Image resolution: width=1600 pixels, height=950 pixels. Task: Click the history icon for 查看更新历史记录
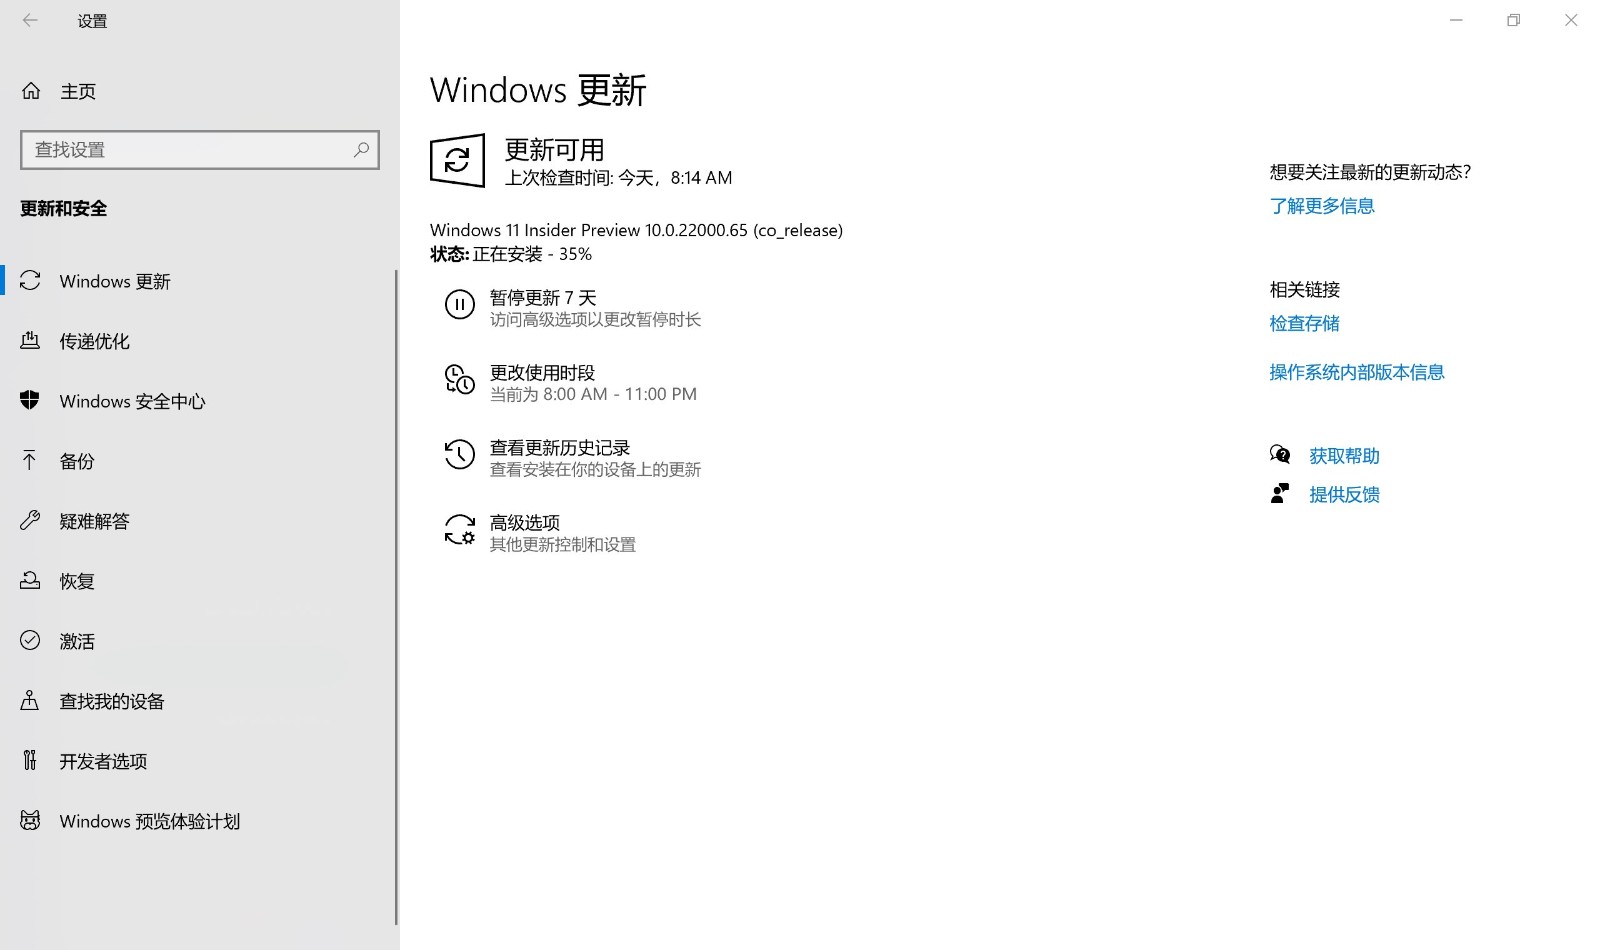coord(459,455)
